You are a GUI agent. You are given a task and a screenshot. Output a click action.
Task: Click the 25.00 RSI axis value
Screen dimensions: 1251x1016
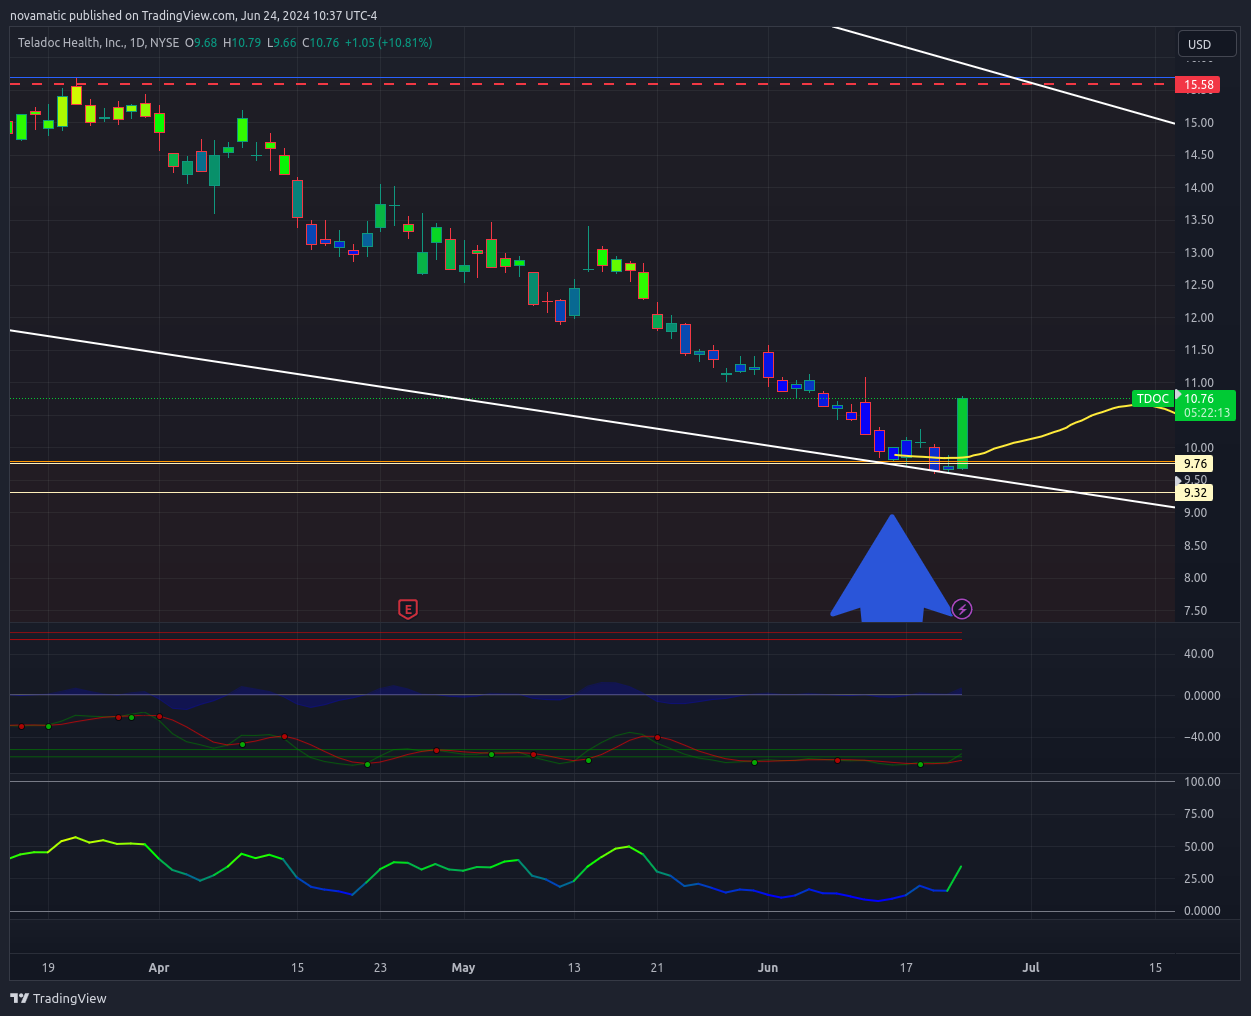point(1199,879)
